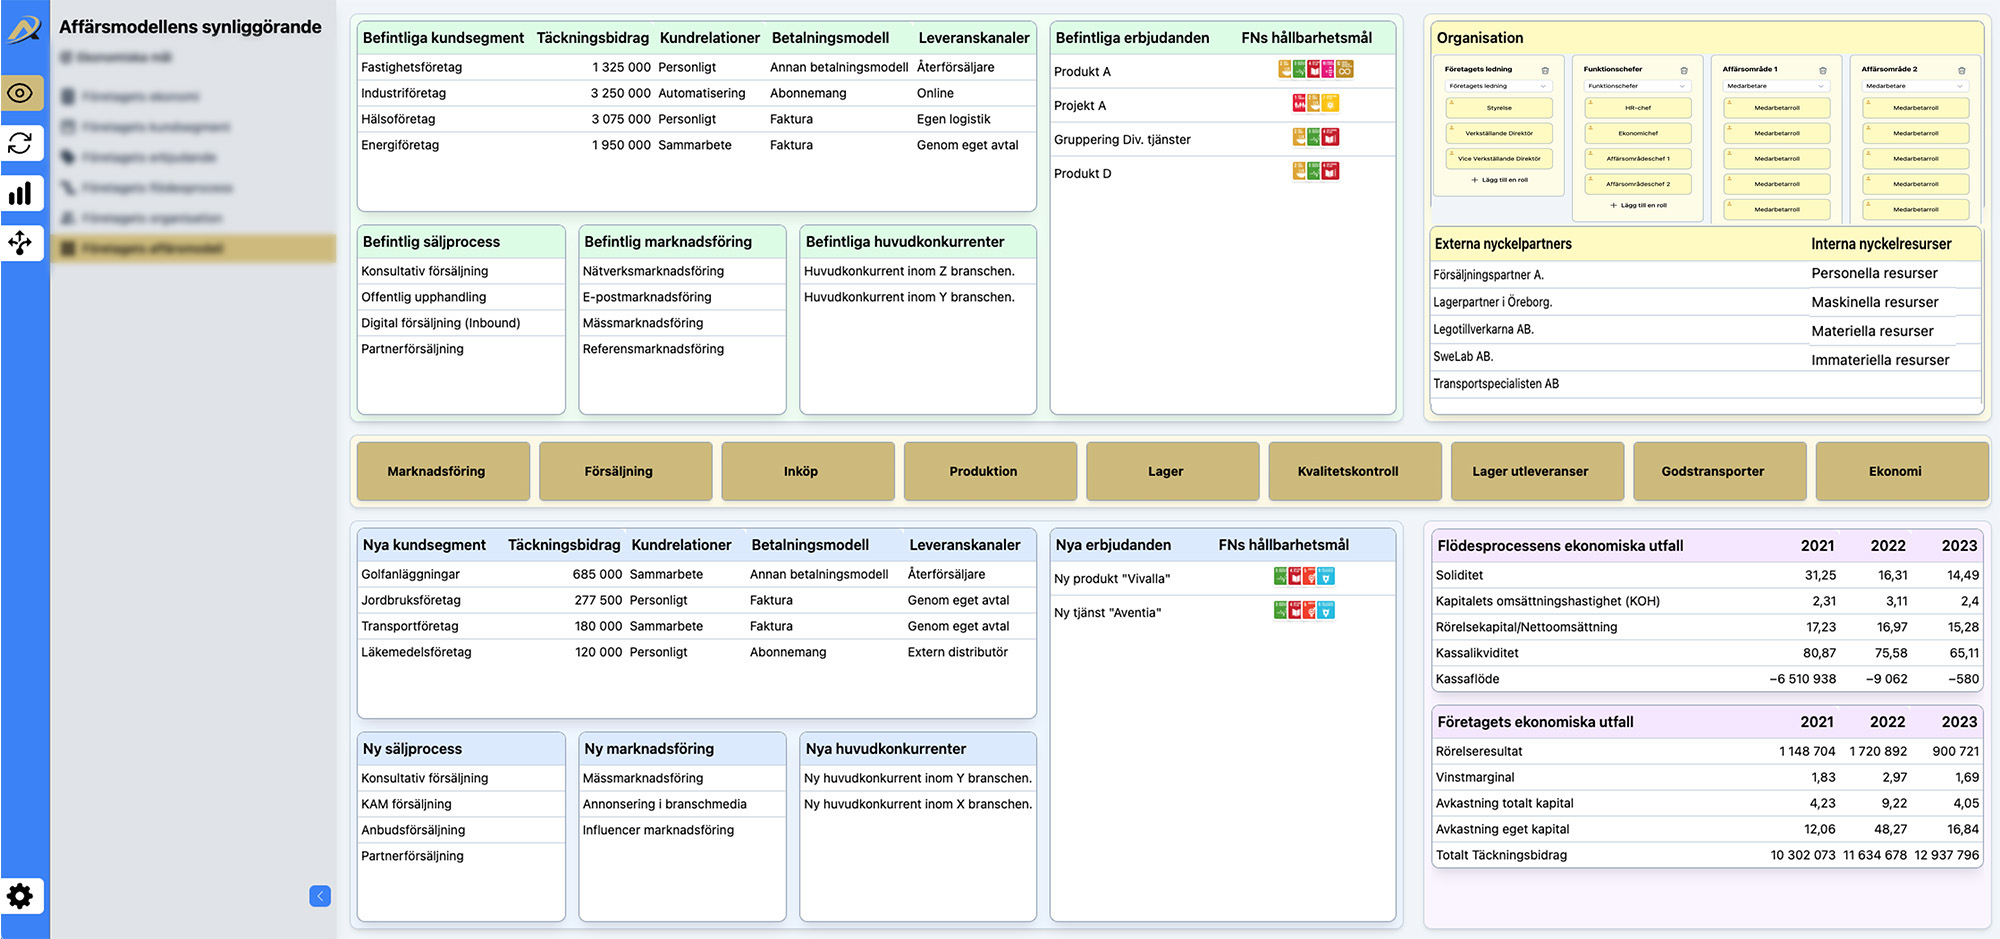This screenshot has height=939, width=2000.
Task: Expand the Funktionschefer dropdown selector
Action: pyautogui.click(x=1637, y=86)
